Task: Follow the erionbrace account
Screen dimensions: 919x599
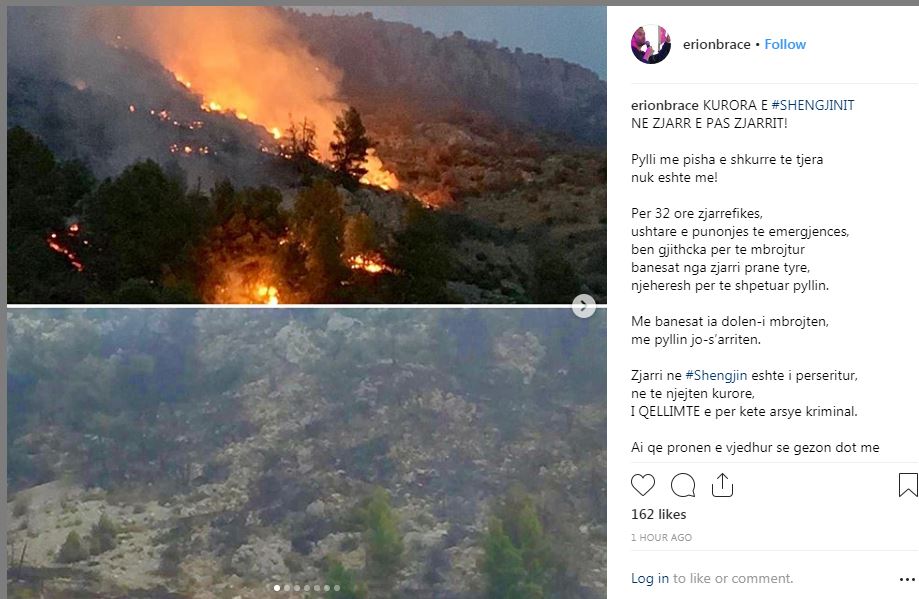Action: pyautogui.click(x=785, y=45)
